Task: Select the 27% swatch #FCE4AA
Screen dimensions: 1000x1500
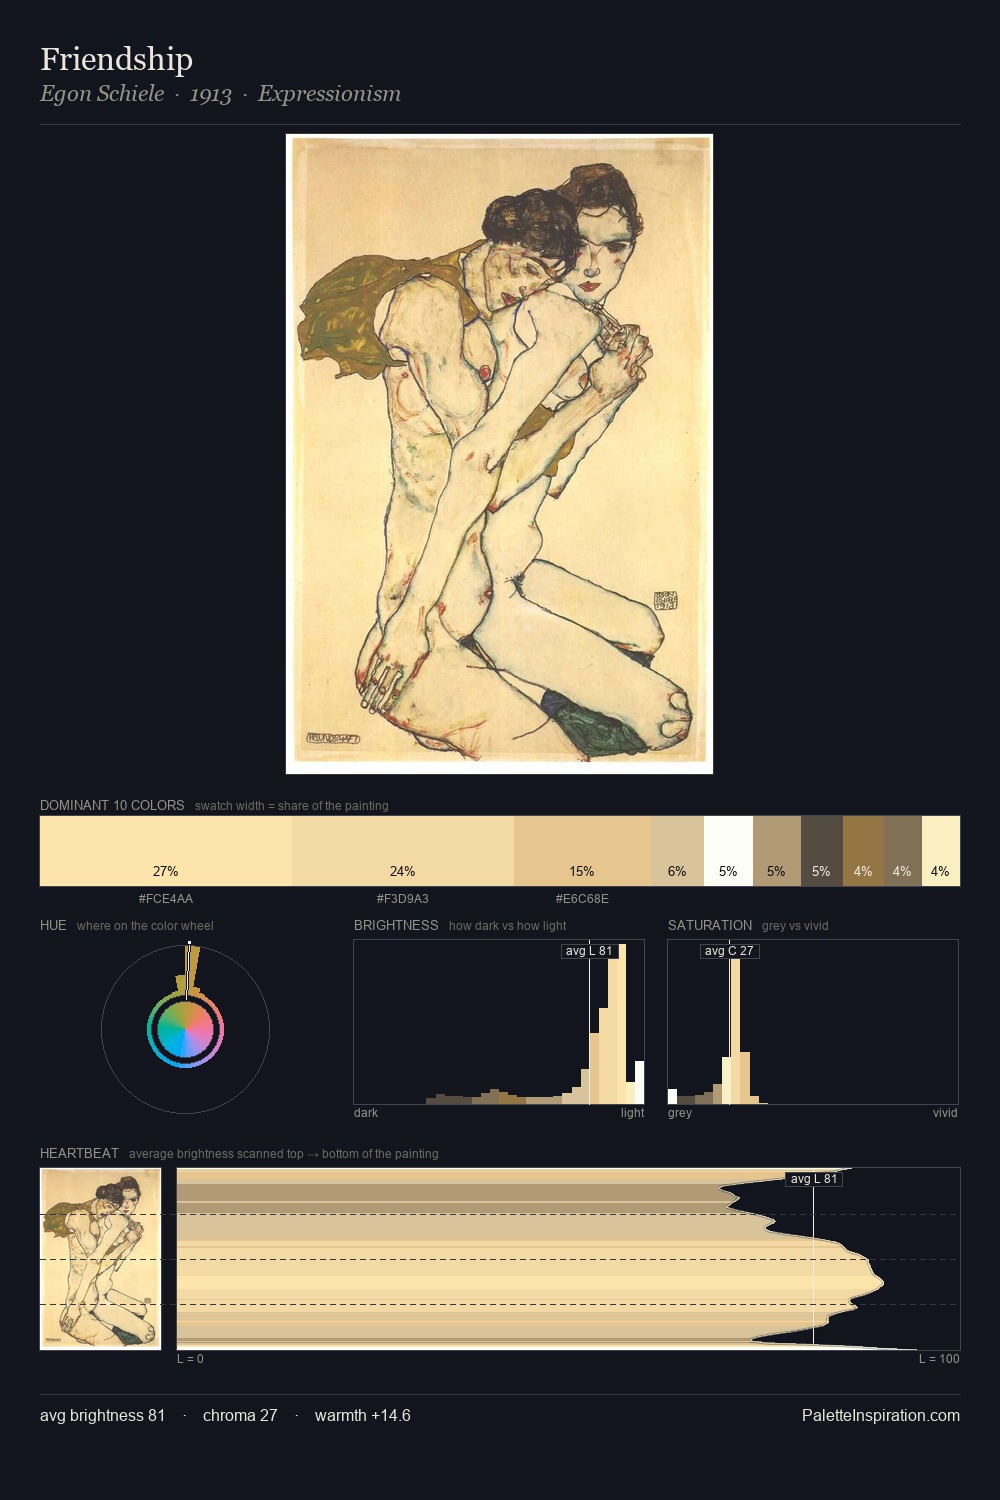Action: pos(166,851)
